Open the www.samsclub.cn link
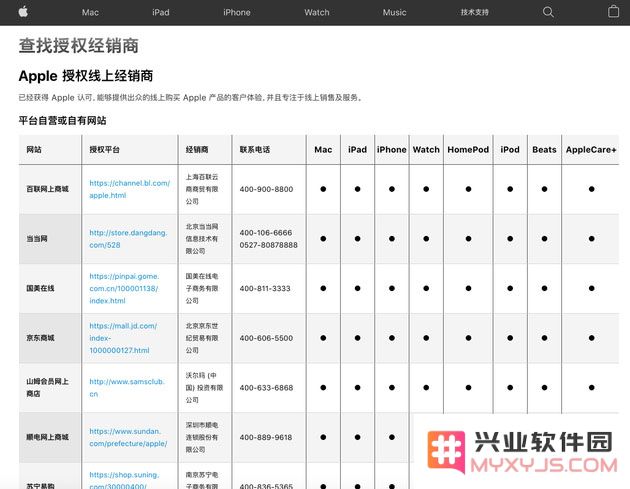 coord(127,388)
